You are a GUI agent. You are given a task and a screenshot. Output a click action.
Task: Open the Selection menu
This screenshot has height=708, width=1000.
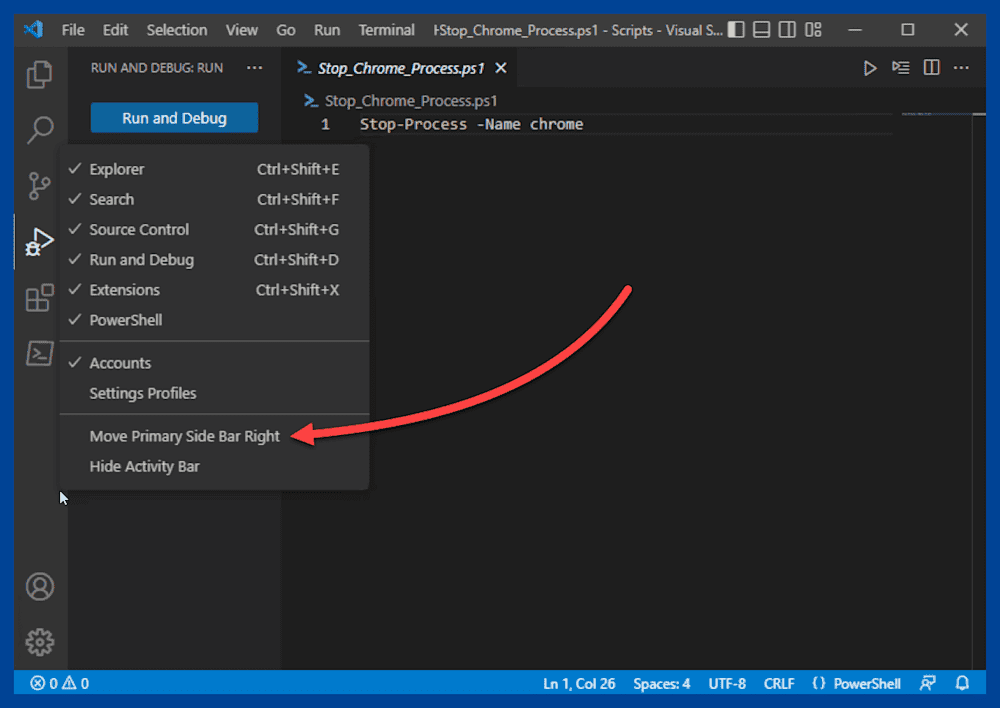point(177,30)
